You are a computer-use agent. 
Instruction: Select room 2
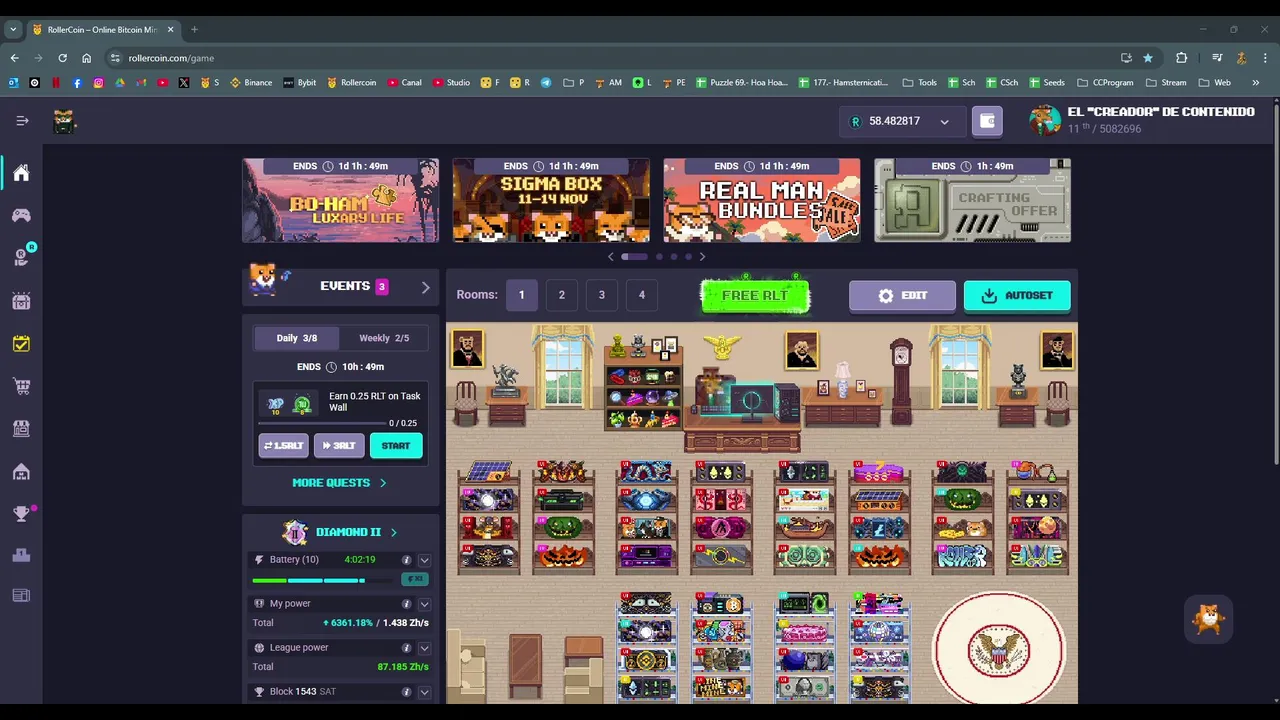(561, 295)
